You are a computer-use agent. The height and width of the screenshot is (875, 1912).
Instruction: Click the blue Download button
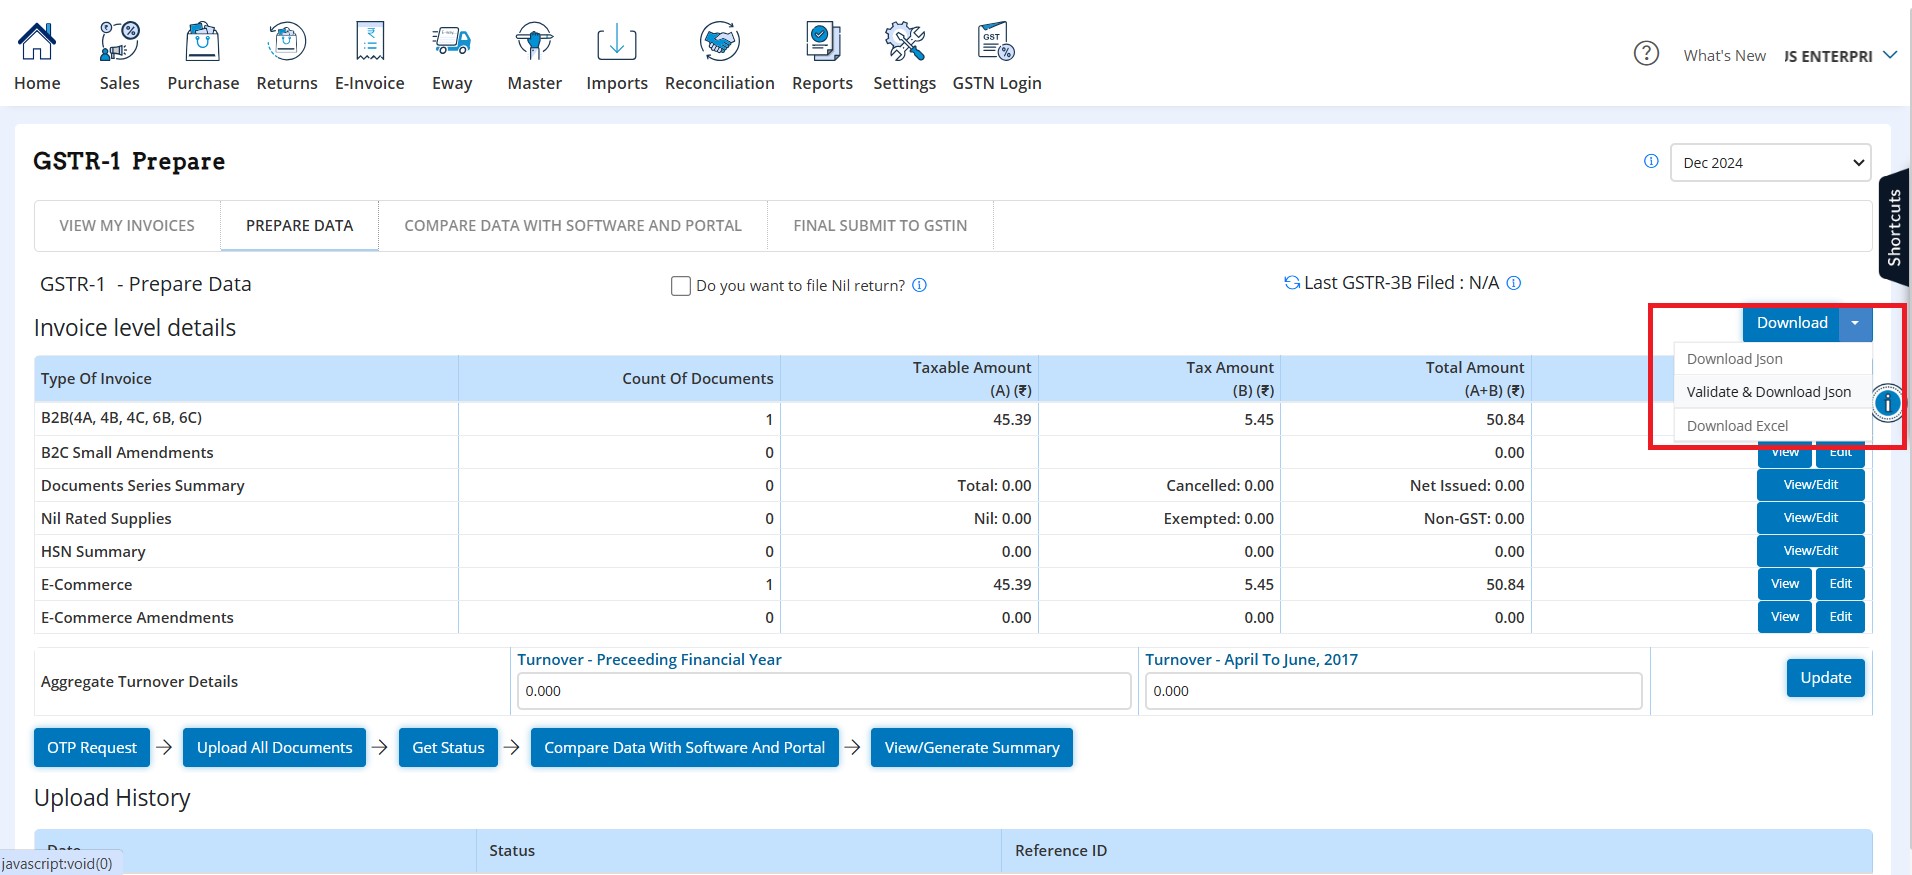1791,323
